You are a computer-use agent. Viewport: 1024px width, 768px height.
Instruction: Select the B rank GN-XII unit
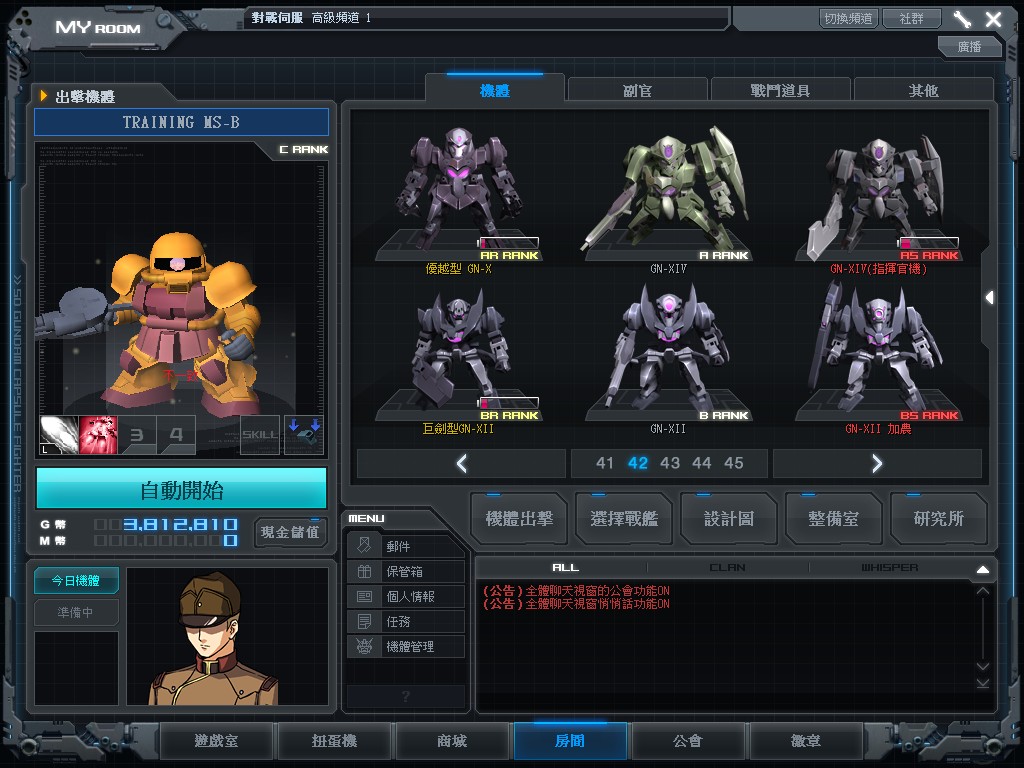tap(668, 359)
